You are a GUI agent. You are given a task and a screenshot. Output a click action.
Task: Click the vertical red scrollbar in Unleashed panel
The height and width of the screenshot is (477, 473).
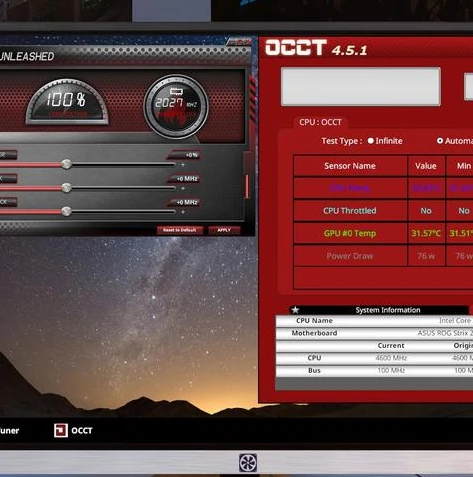coord(247,187)
